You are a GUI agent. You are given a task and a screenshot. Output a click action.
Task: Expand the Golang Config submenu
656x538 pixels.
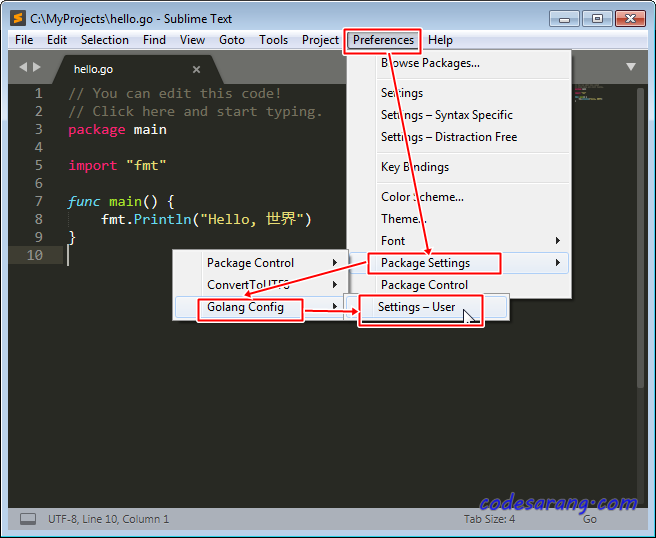pos(259,307)
